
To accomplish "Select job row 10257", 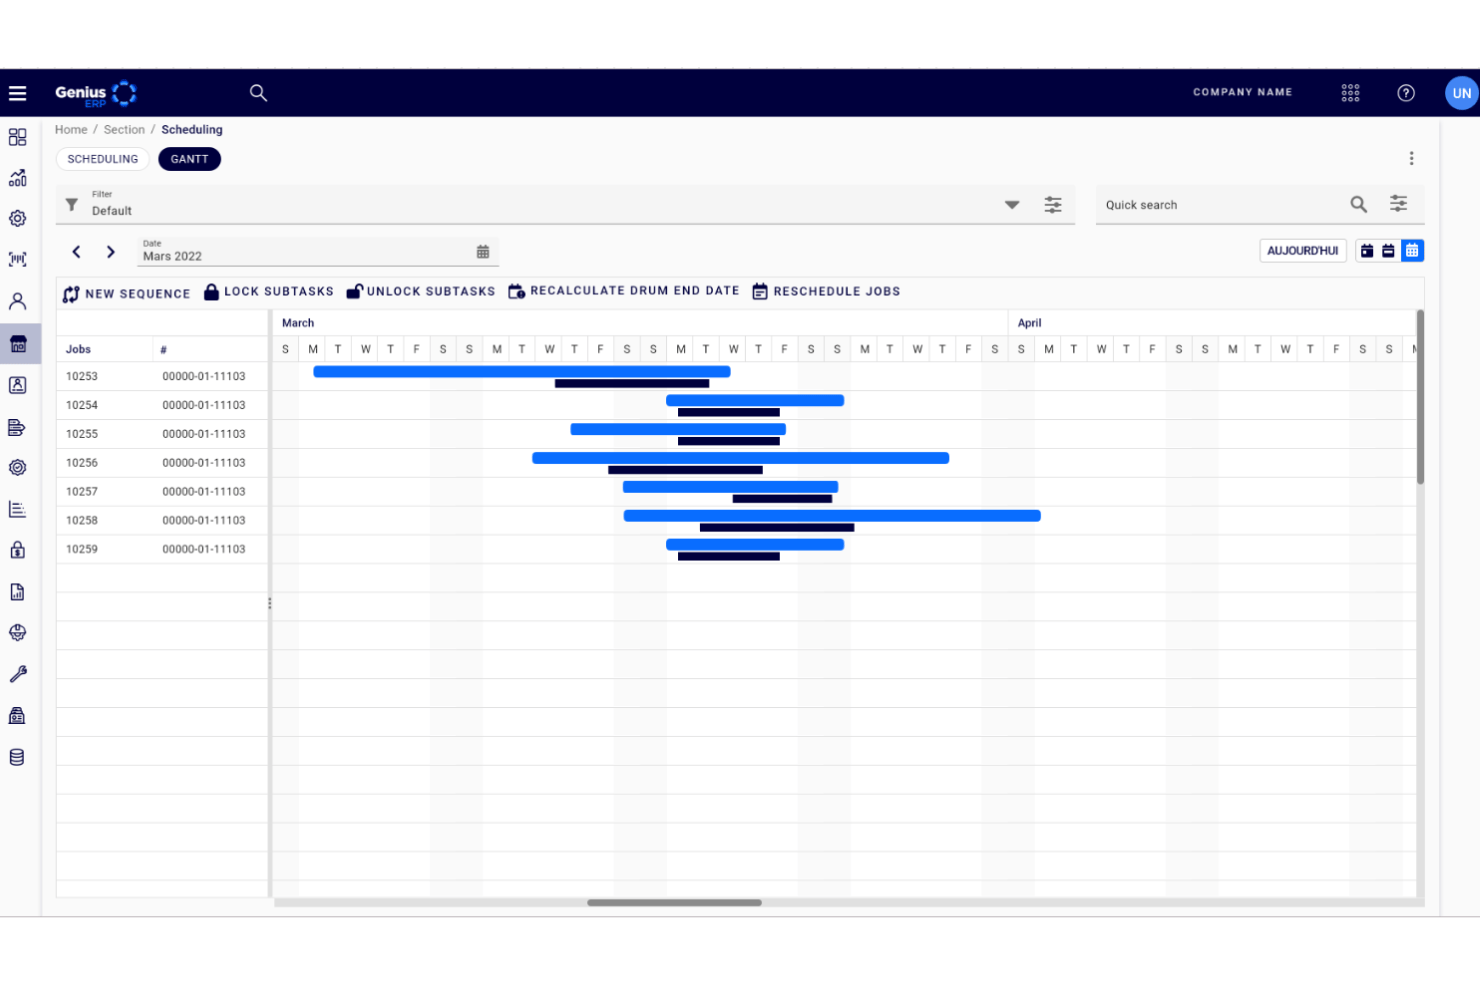I will [162, 492].
